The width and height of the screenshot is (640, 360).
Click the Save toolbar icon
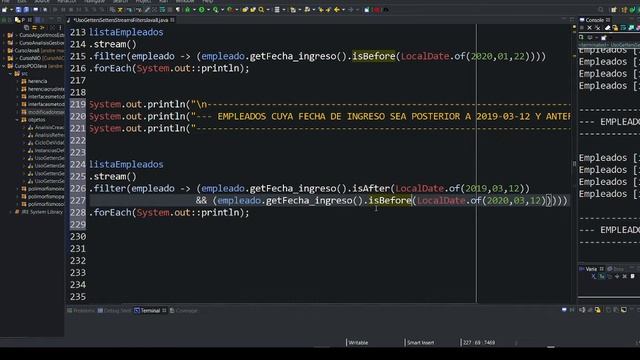pos(18,9)
